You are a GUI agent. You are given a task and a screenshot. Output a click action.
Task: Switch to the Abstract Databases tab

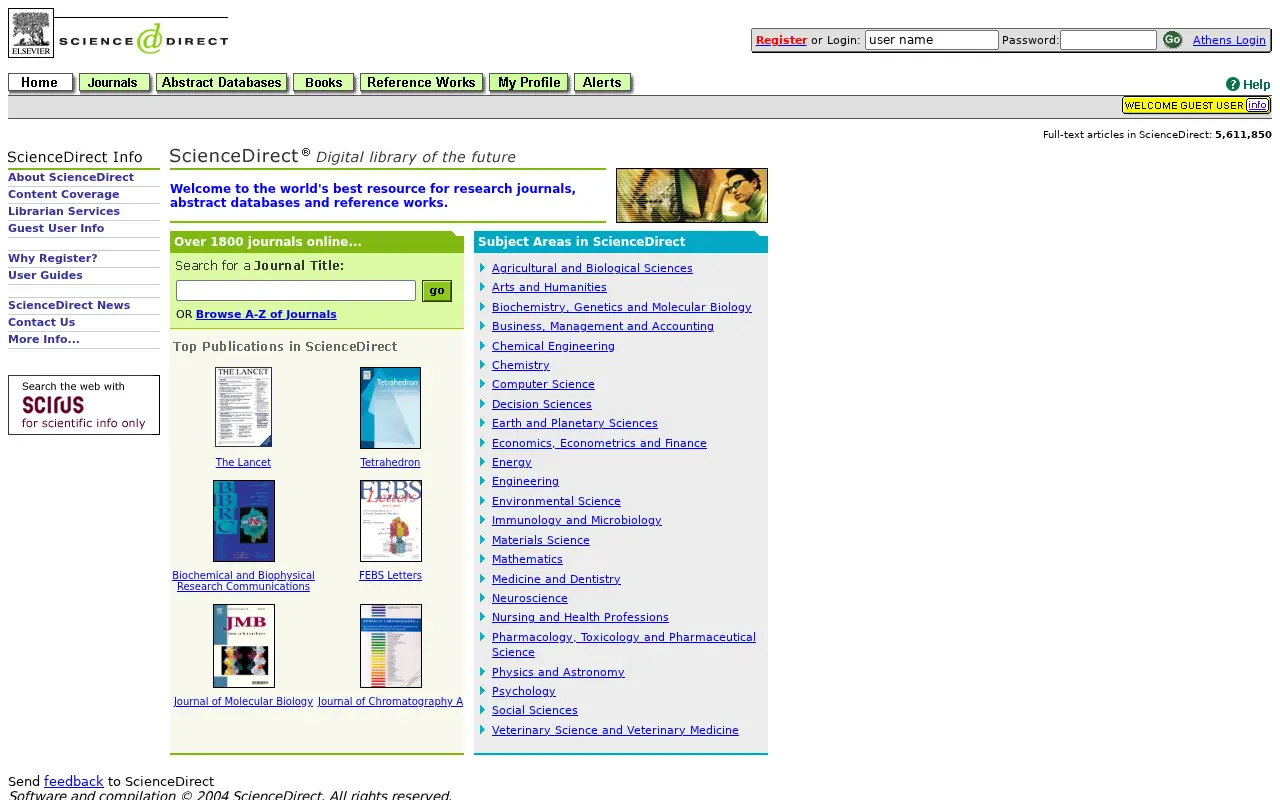[x=222, y=83]
